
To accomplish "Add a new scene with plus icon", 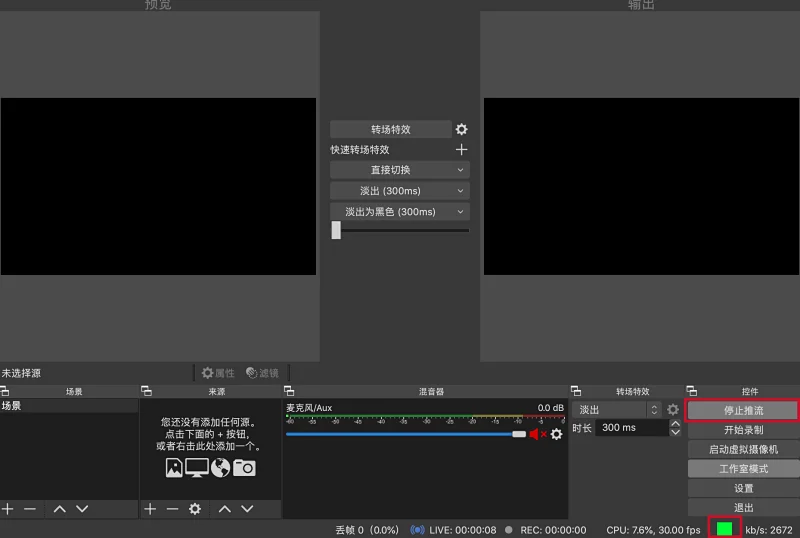I will coord(8,509).
